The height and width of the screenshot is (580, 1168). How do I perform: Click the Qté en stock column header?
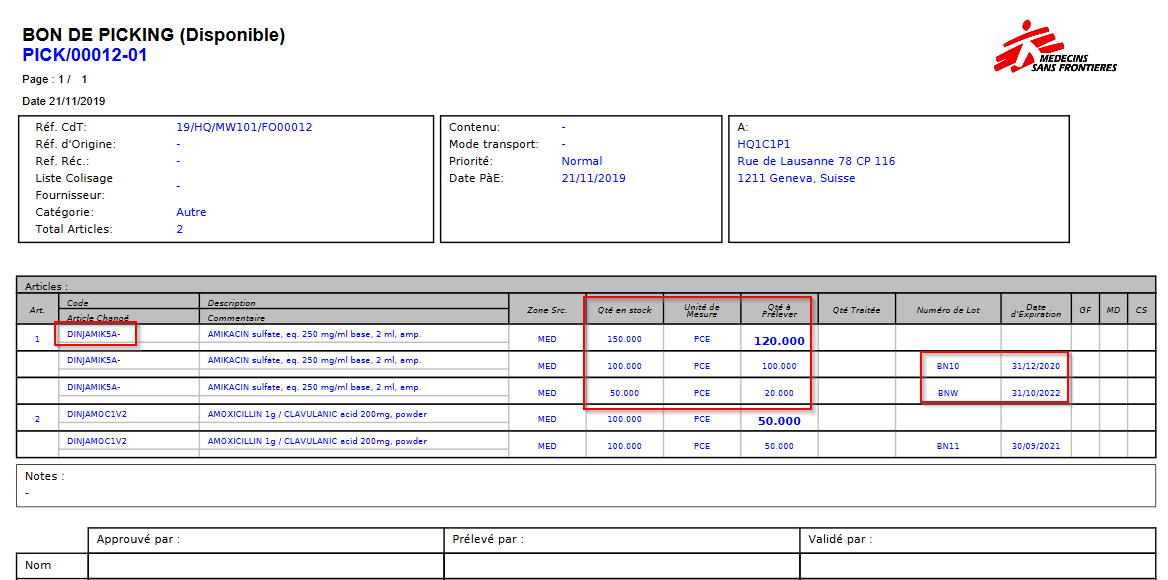[624, 310]
